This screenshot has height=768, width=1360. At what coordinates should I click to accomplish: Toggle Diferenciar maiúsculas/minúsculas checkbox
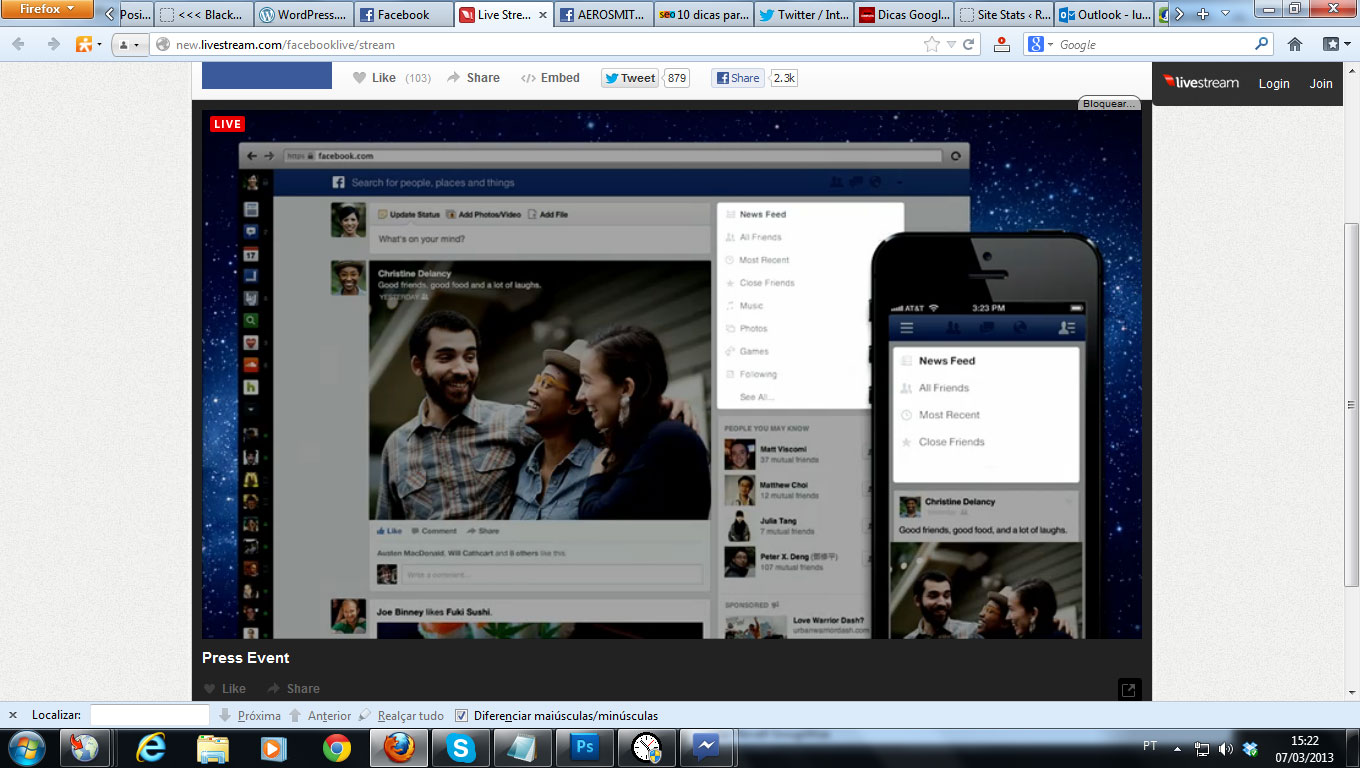tap(461, 715)
